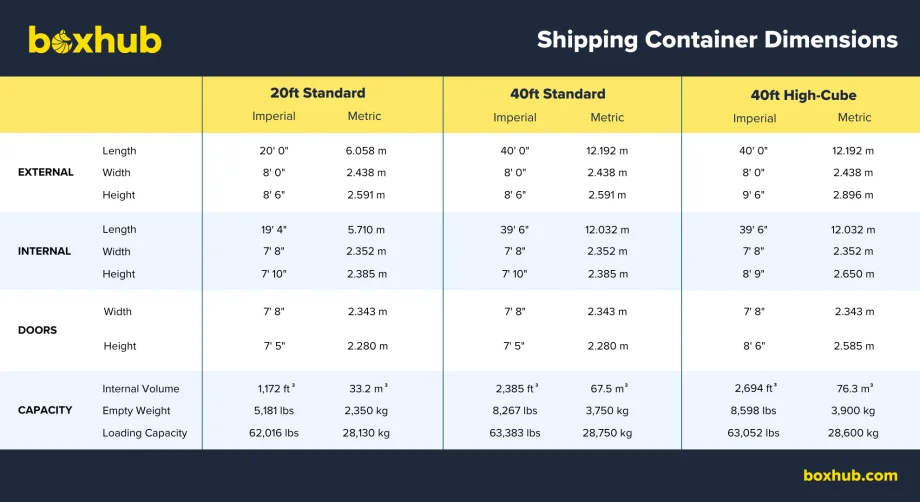Screen dimensions: 920x502
Task: Select the 40ft Standard column header
Action: [557, 94]
